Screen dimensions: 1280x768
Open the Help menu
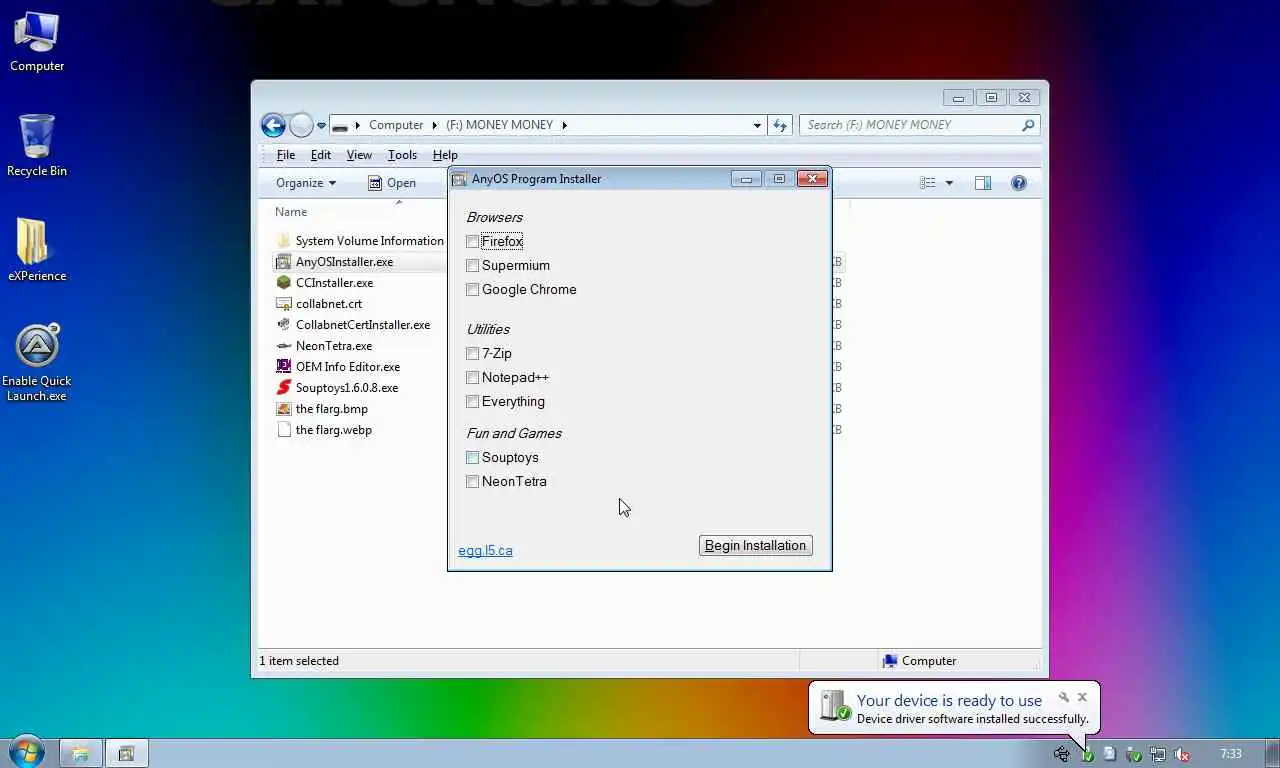[x=445, y=155]
